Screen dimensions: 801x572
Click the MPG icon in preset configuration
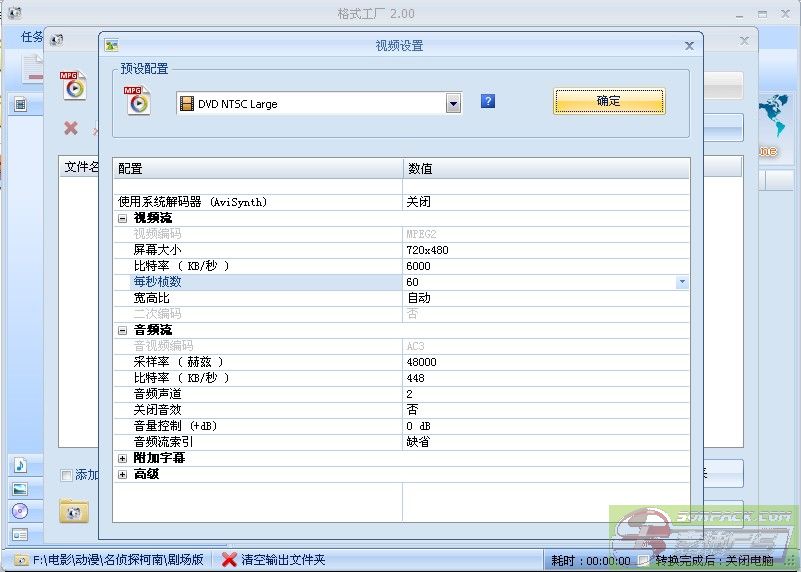tap(137, 101)
